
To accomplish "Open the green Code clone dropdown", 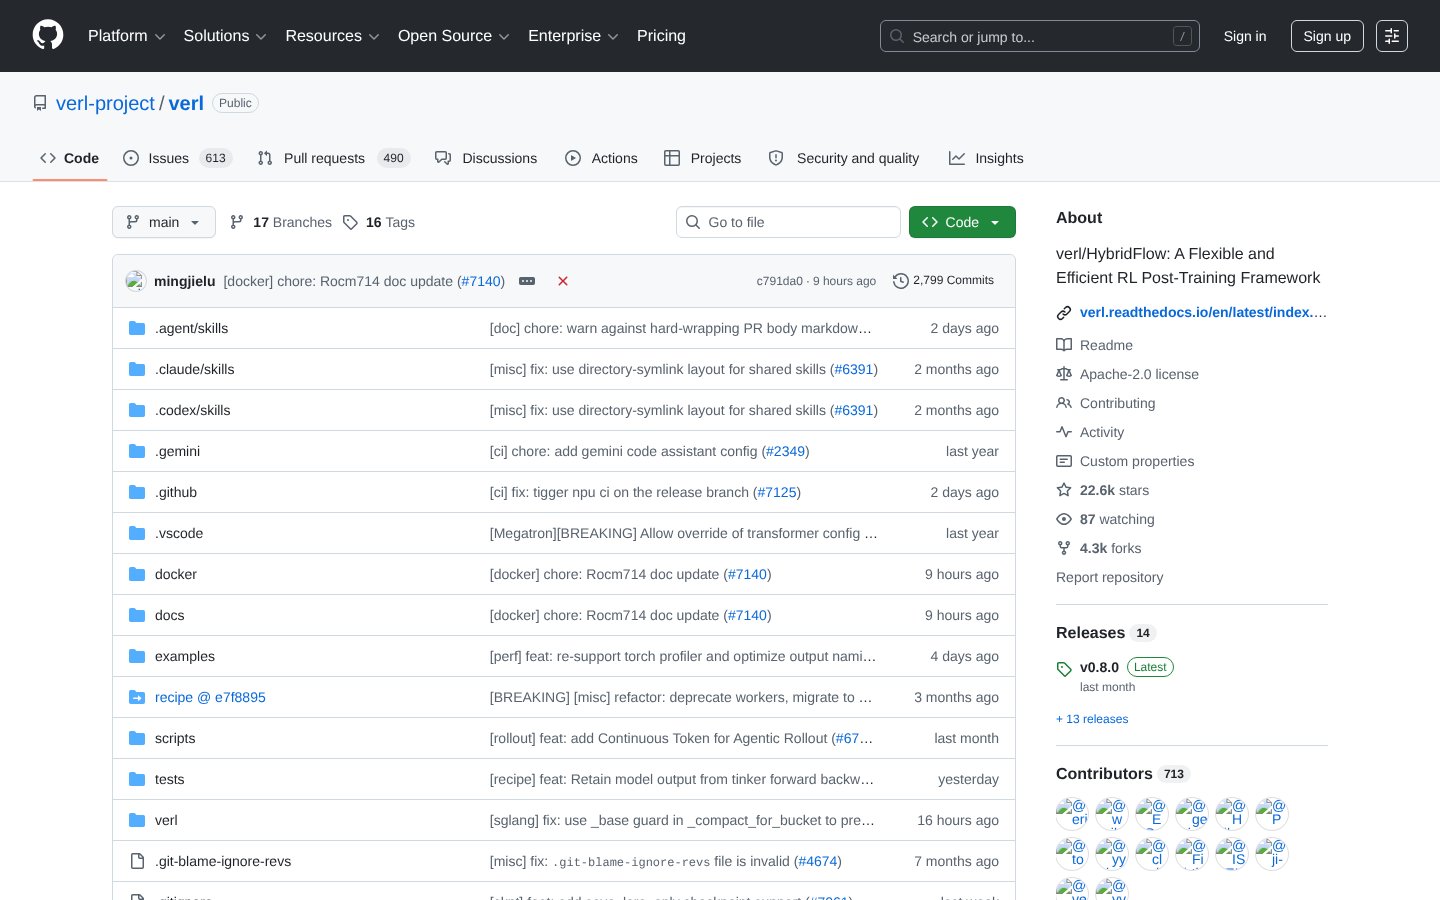I will coord(962,222).
